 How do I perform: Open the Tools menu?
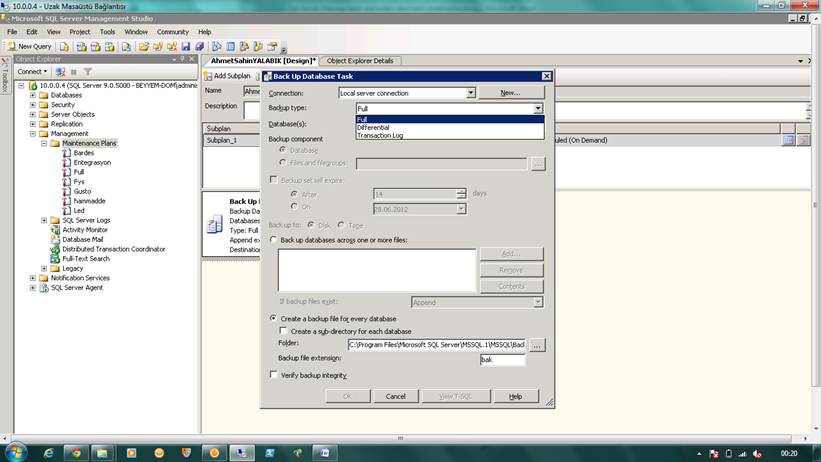(107, 32)
